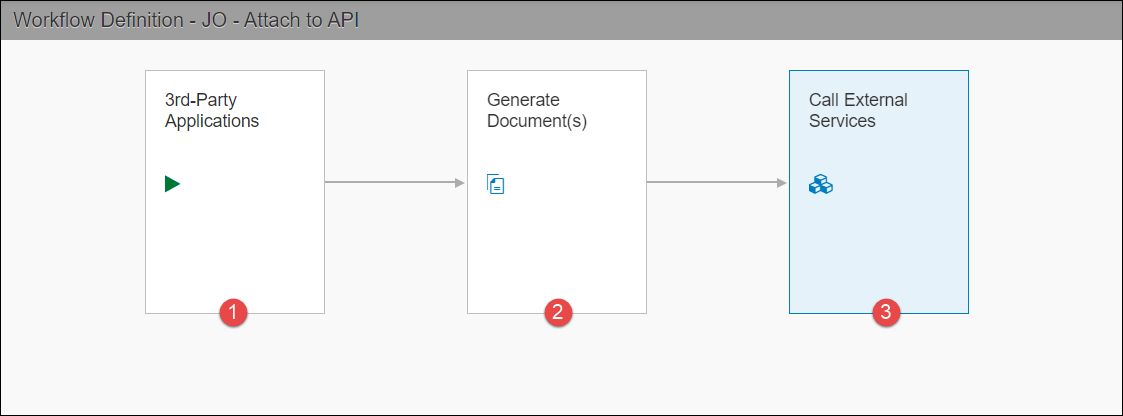Click connector line leaving 3rd-Party Applications step

pyautogui.click(x=388, y=183)
